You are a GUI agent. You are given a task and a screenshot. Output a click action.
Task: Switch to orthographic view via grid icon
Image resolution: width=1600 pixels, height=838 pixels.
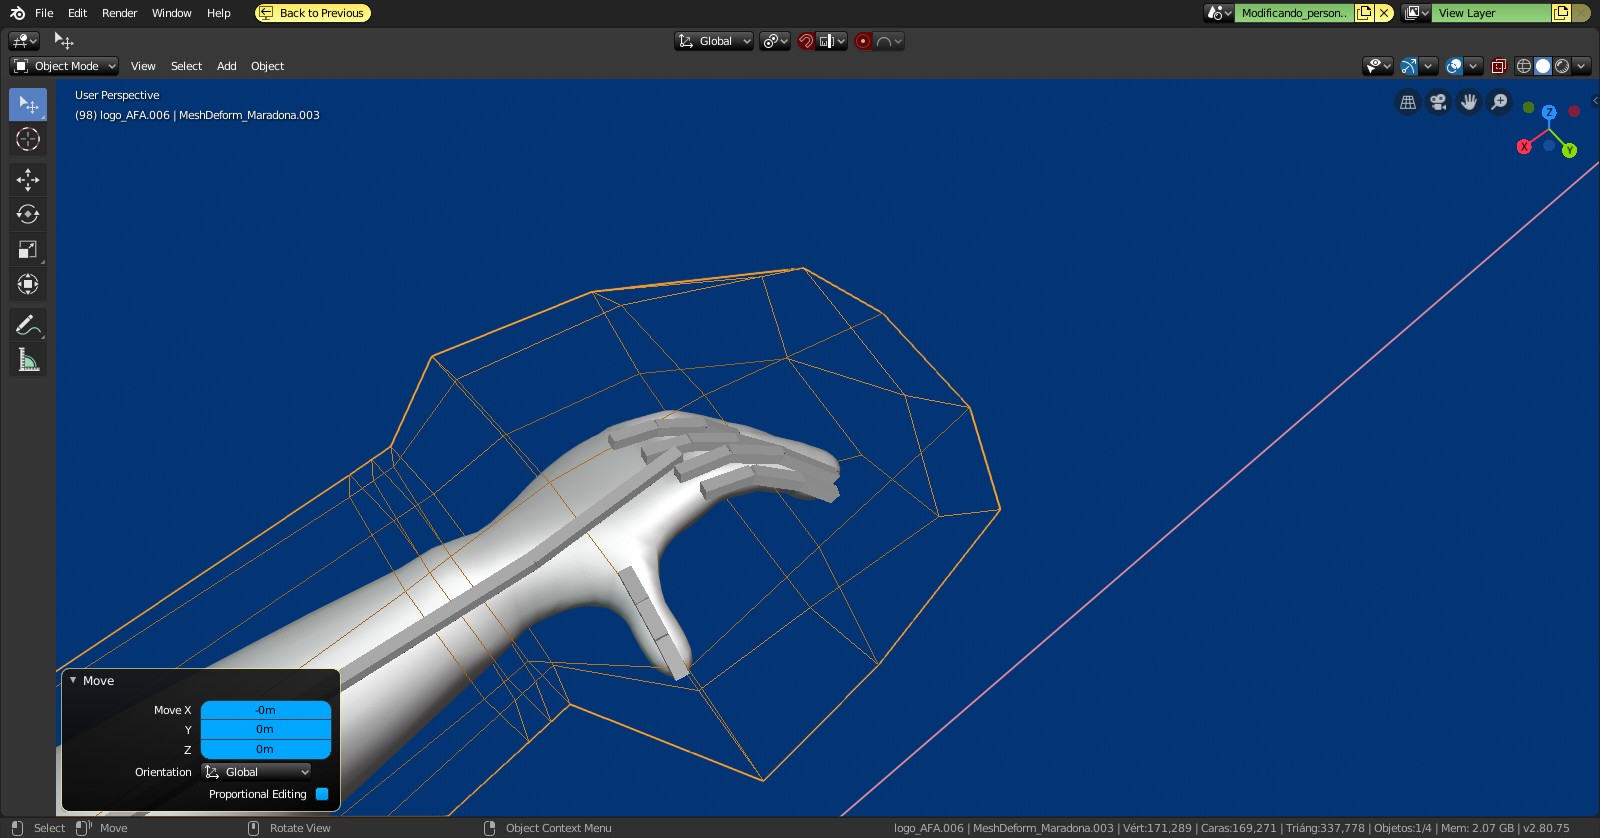(x=1408, y=102)
